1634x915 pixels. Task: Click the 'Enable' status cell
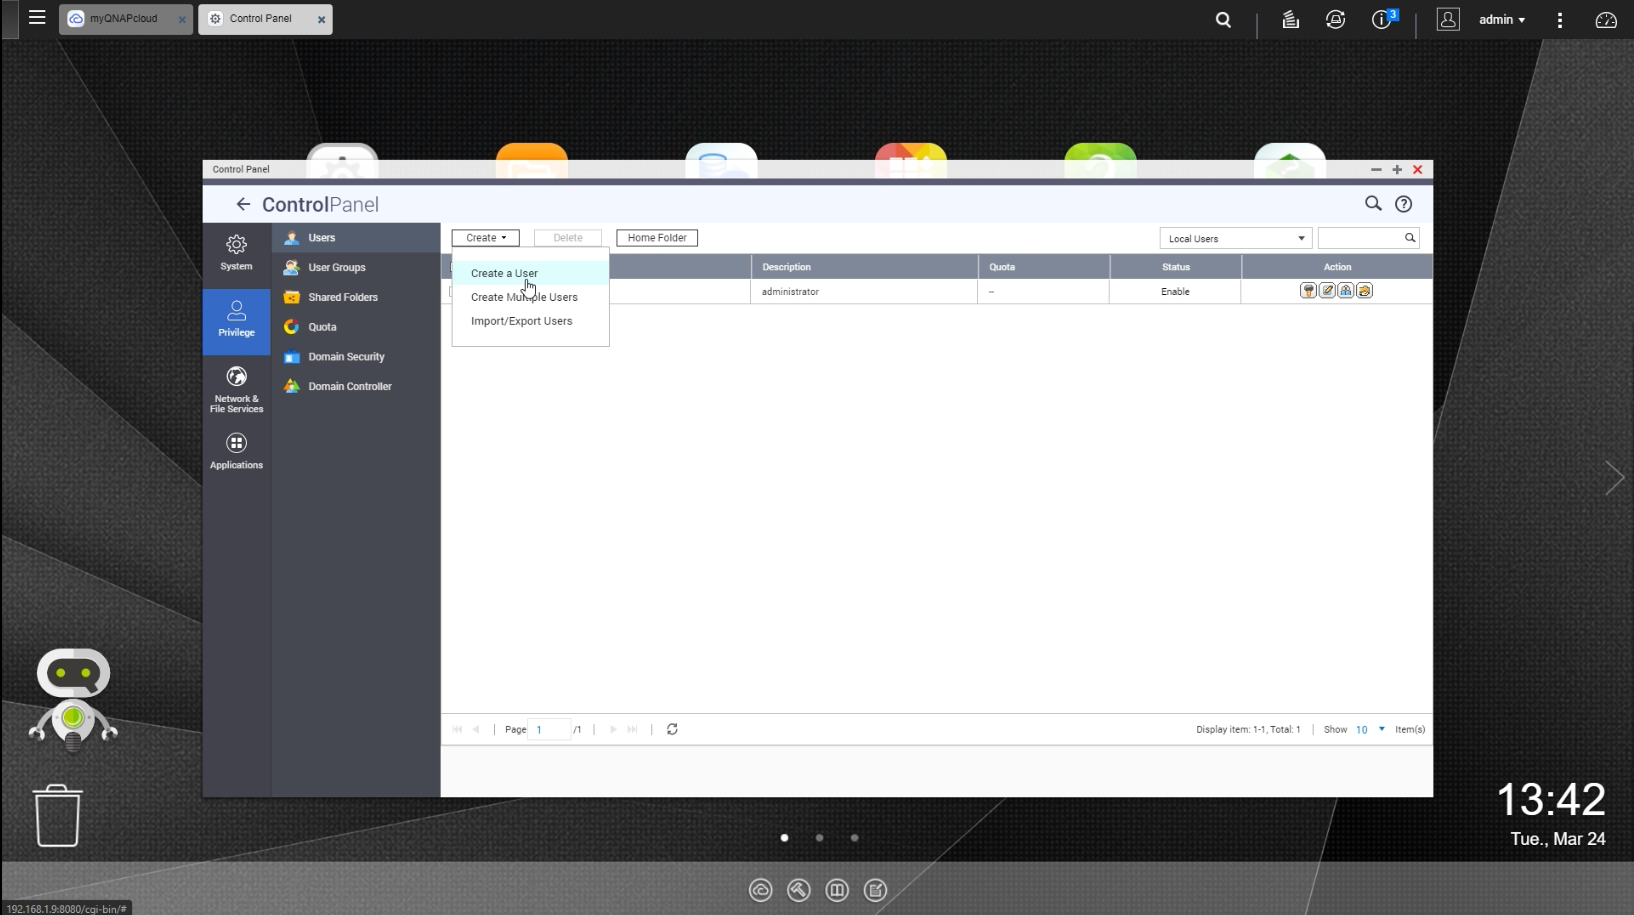pyautogui.click(x=1176, y=292)
